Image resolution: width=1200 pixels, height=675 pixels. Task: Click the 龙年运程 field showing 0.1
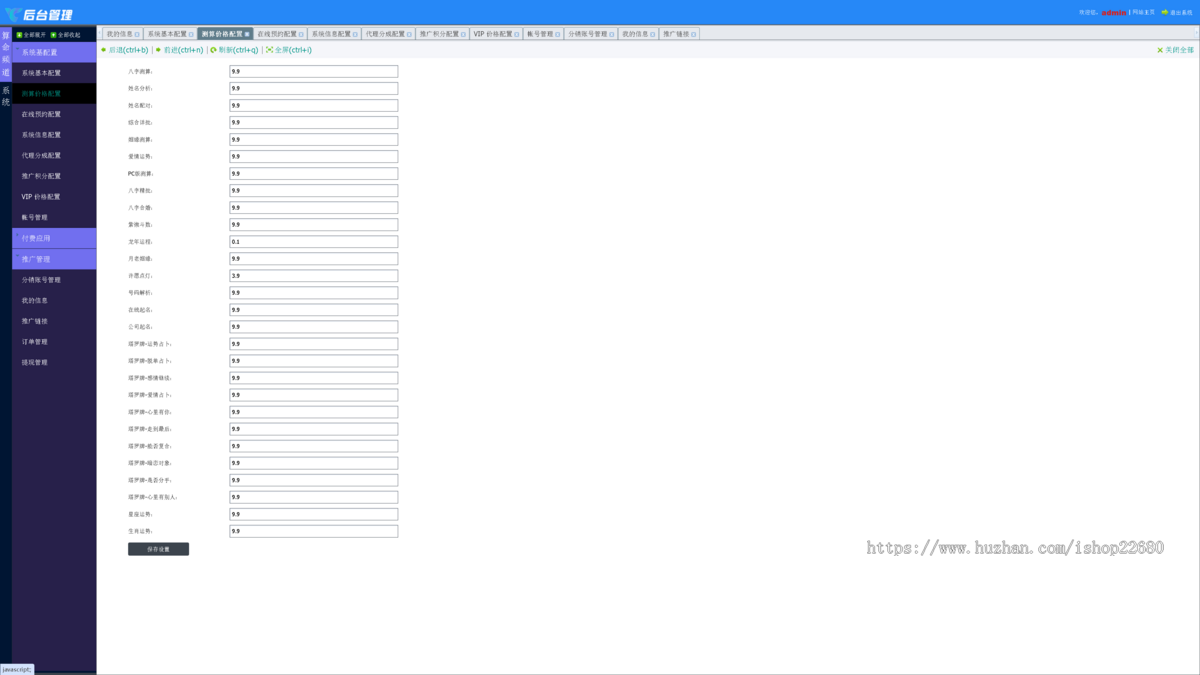pos(313,242)
